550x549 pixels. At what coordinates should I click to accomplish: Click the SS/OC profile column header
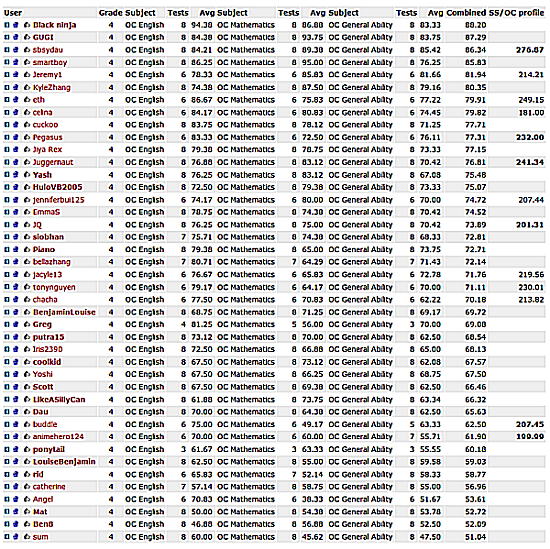coord(517,13)
